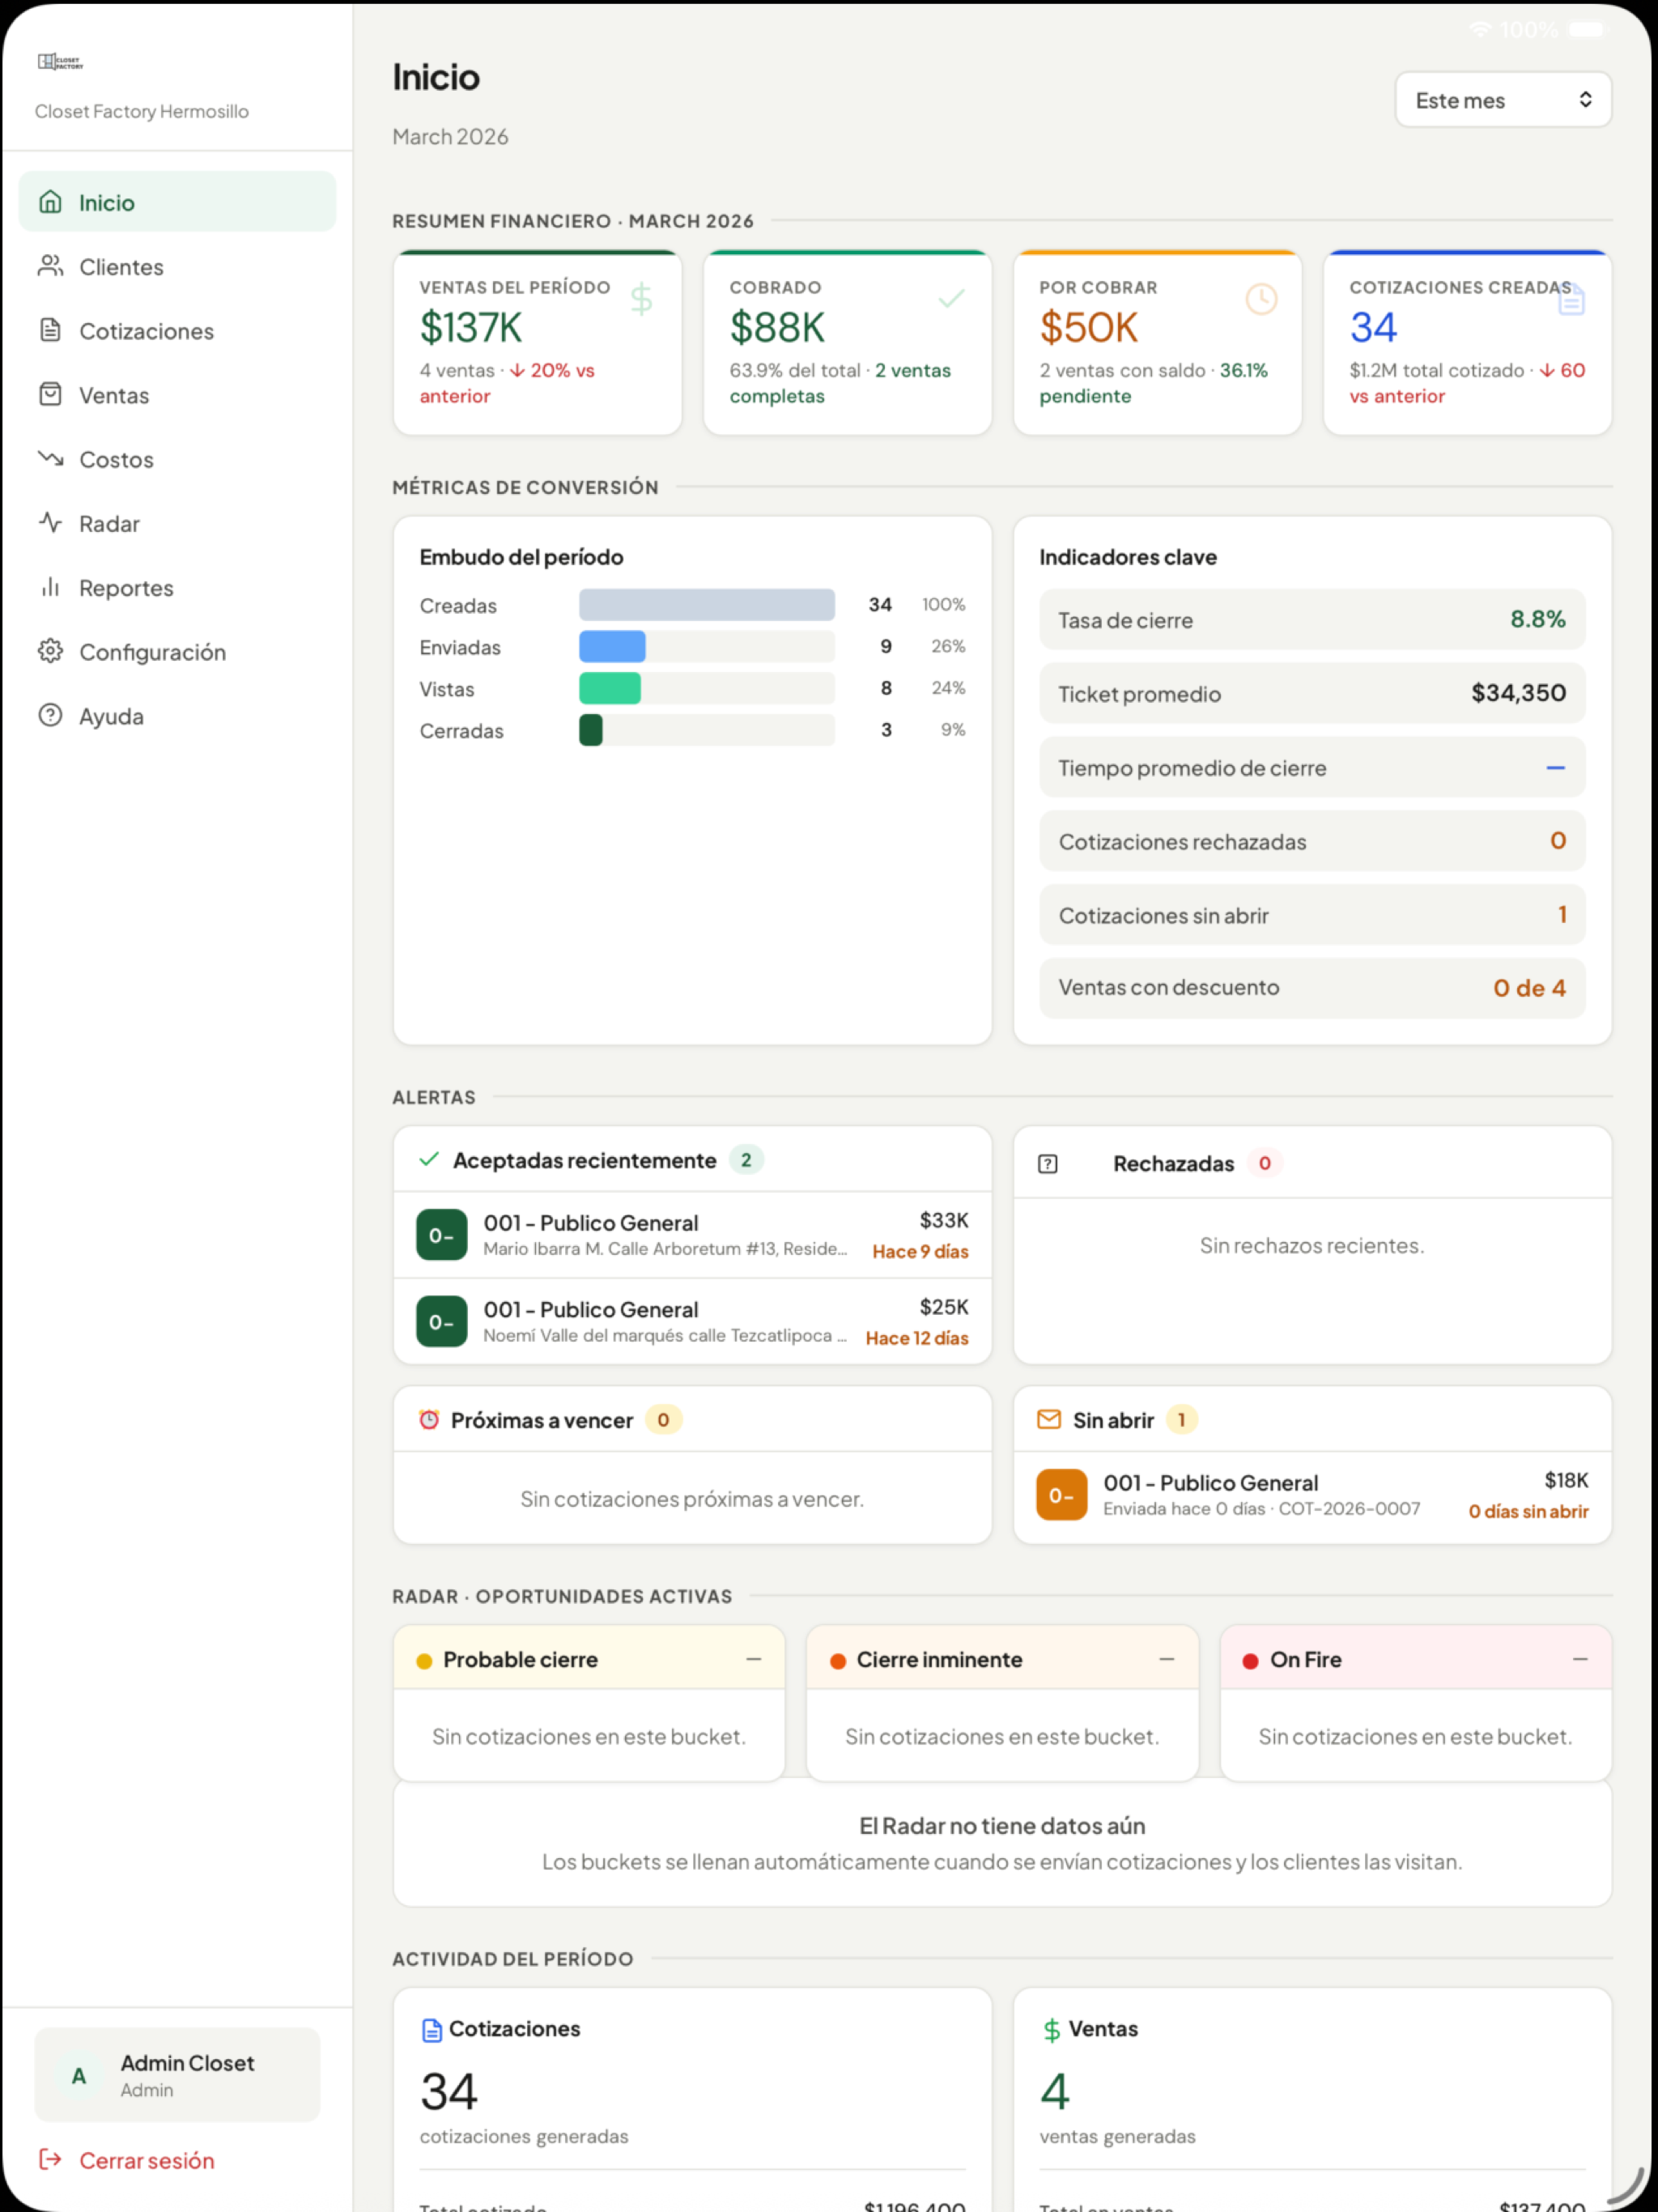
Task: Click the checkmark icon in Cobrado card
Action: pos(952,298)
